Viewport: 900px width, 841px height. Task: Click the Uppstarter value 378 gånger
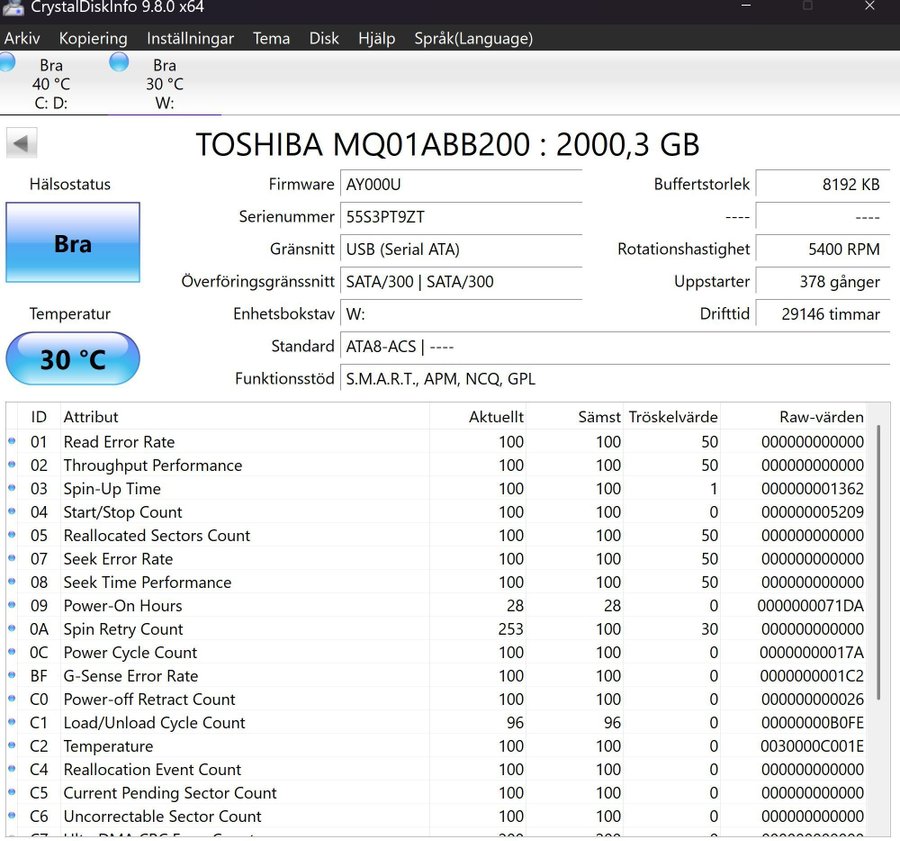tap(823, 282)
